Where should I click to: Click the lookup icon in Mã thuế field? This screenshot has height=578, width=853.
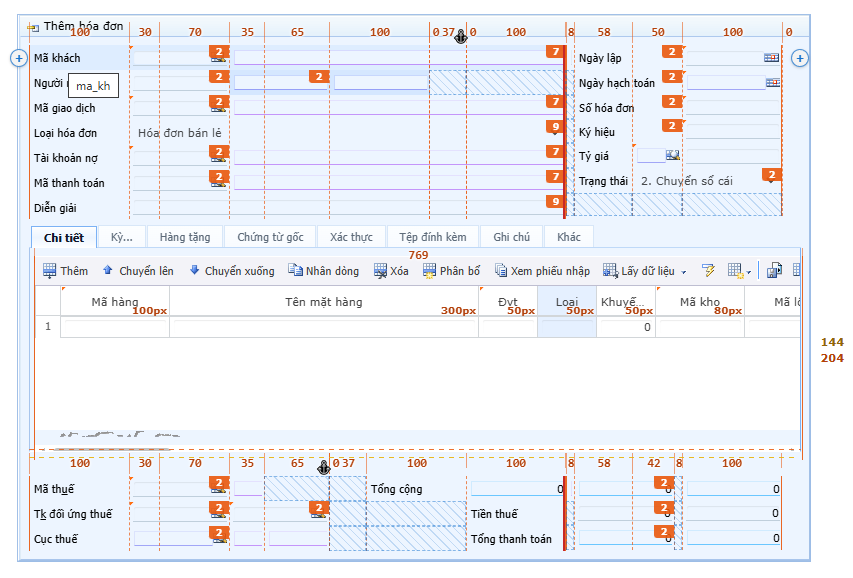[x=219, y=490]
